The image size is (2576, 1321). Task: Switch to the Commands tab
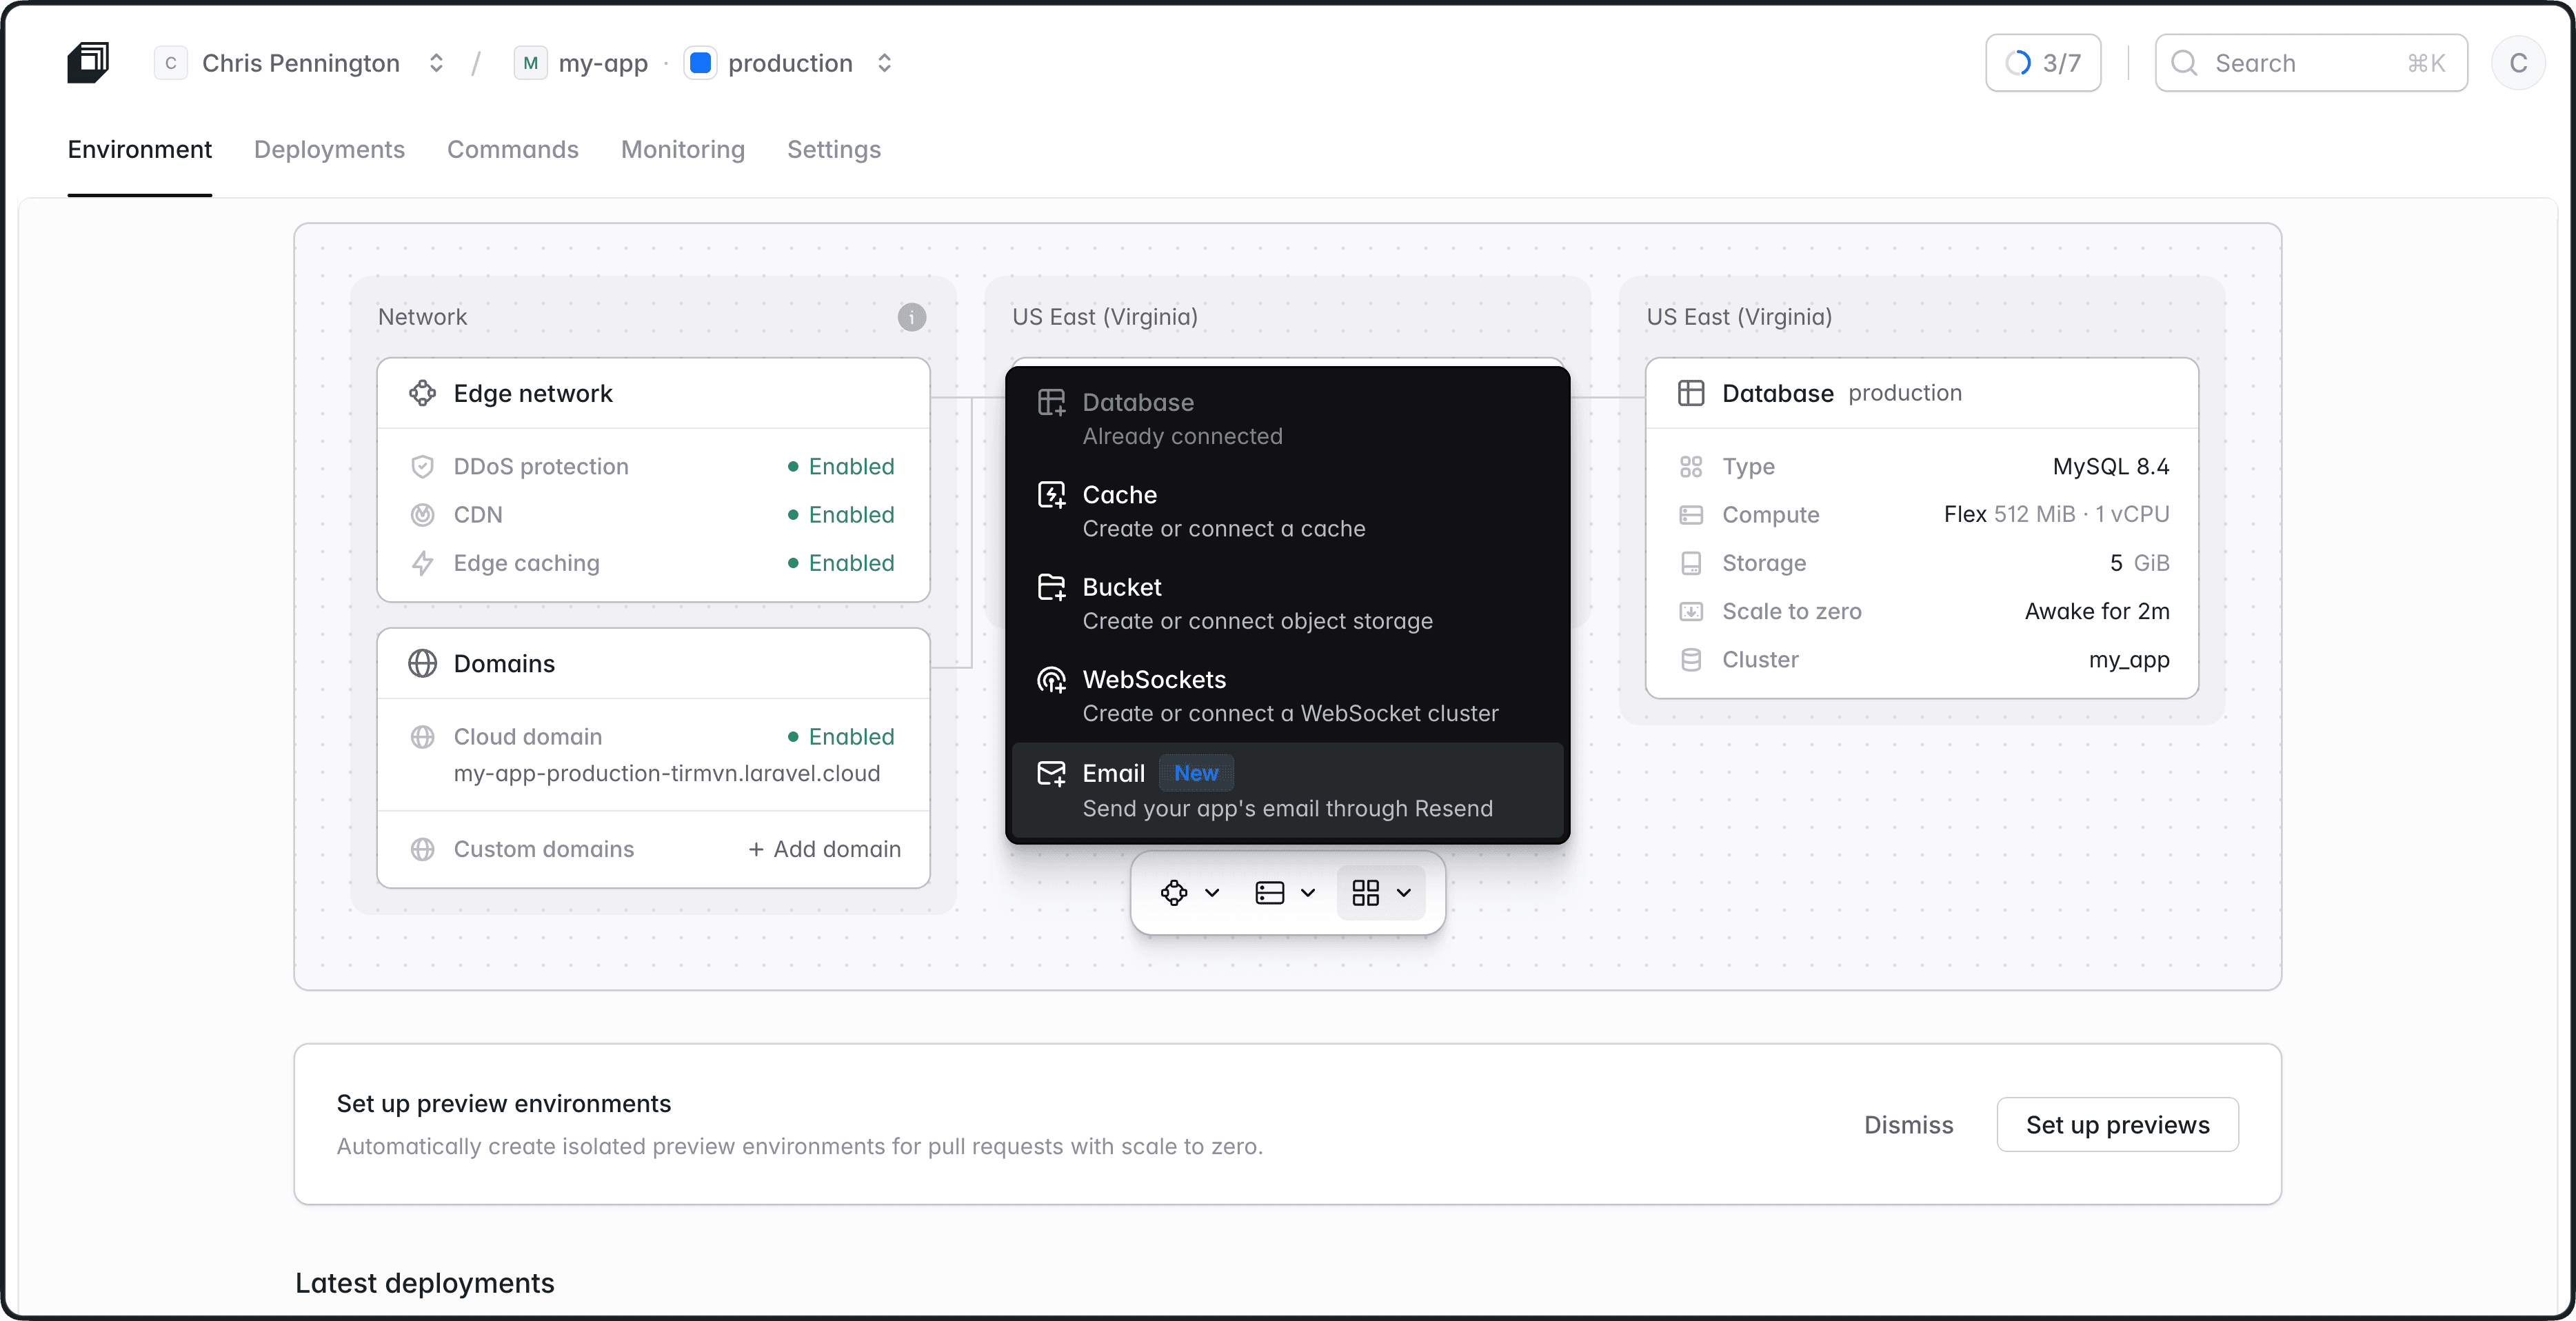512,150
